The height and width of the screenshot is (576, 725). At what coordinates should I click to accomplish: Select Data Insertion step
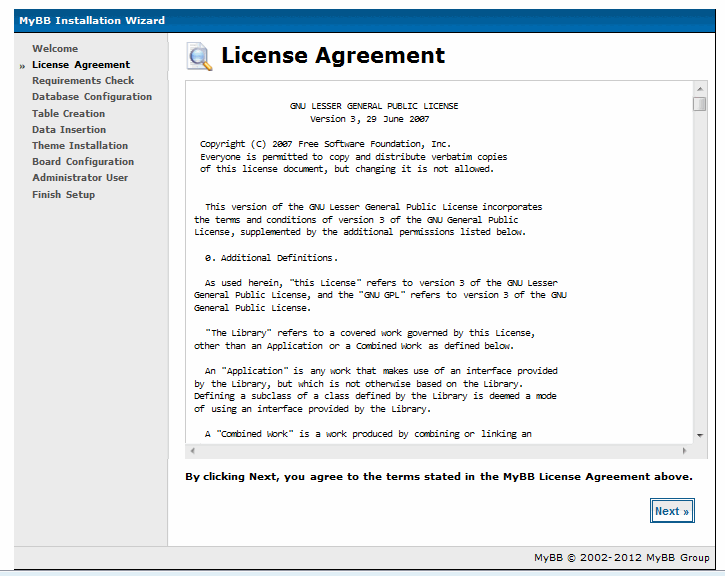point(69,129)
